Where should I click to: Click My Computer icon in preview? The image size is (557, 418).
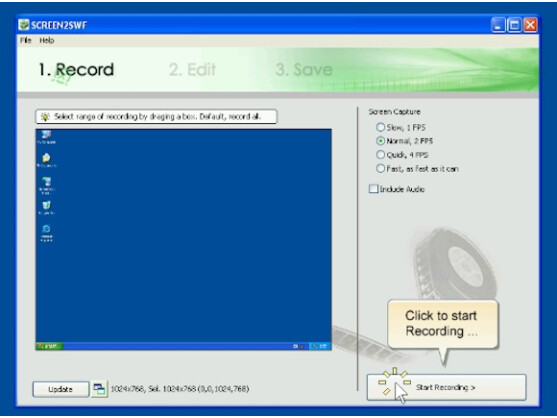[x=46, y=137]
